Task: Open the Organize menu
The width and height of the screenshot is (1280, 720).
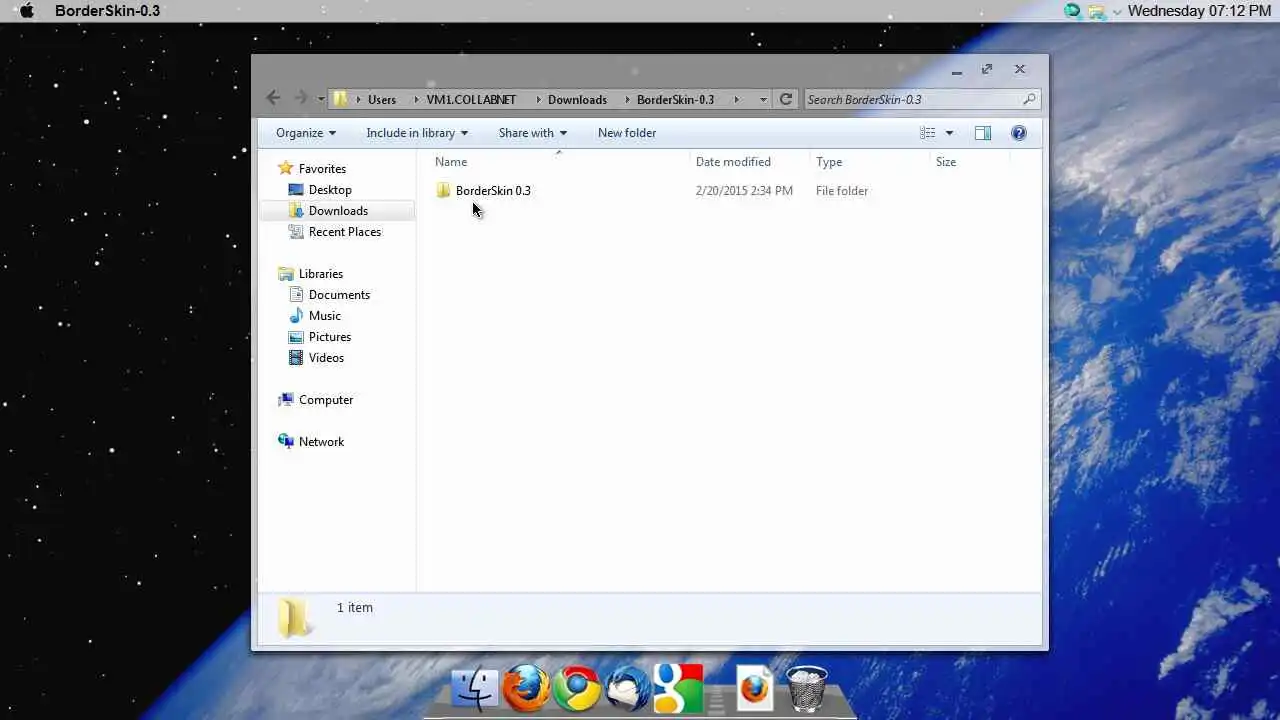Action: (x=306, y=133)
